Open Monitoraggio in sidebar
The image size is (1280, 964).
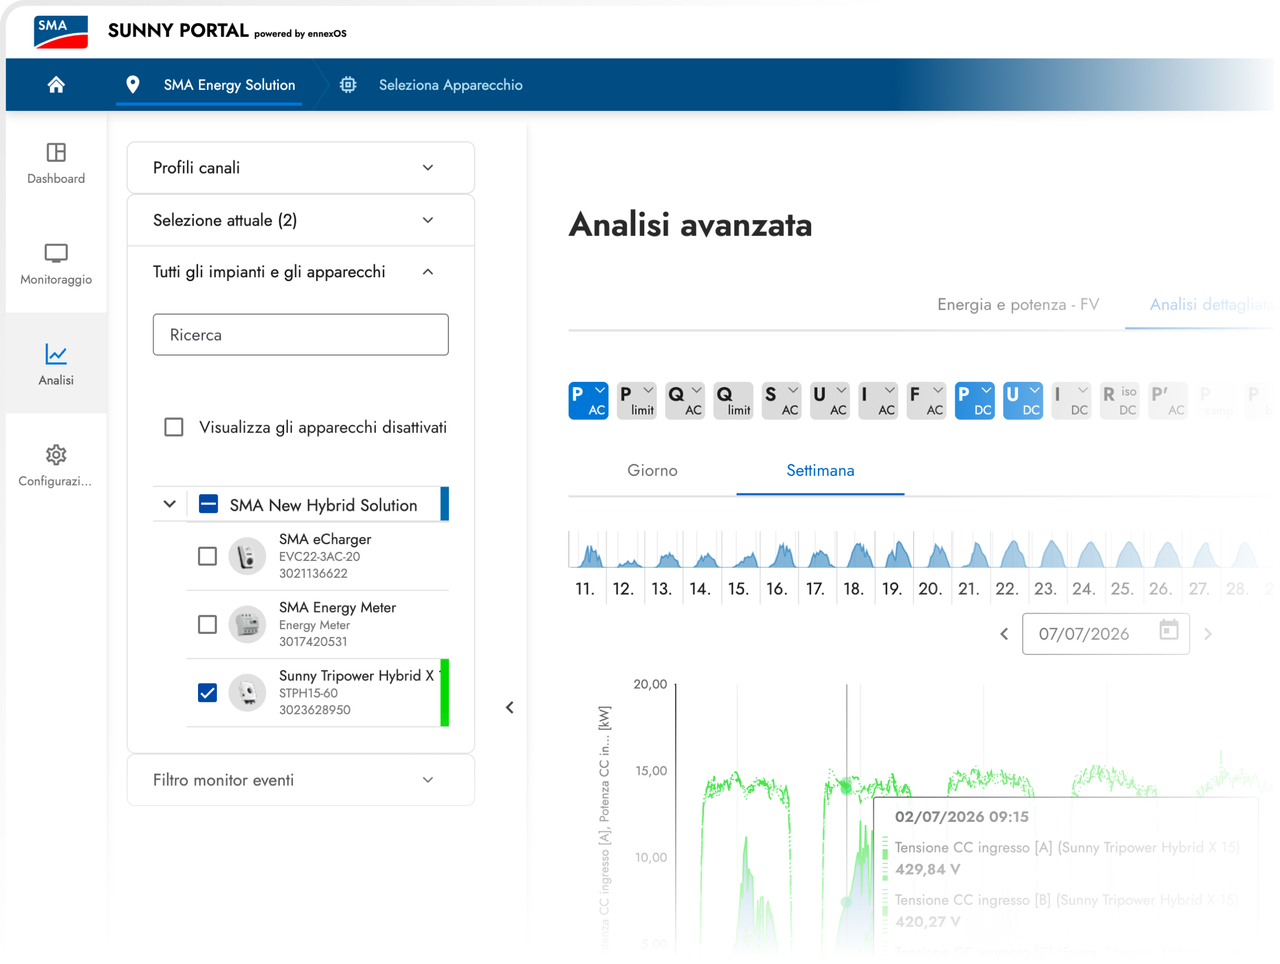[56, 264]
